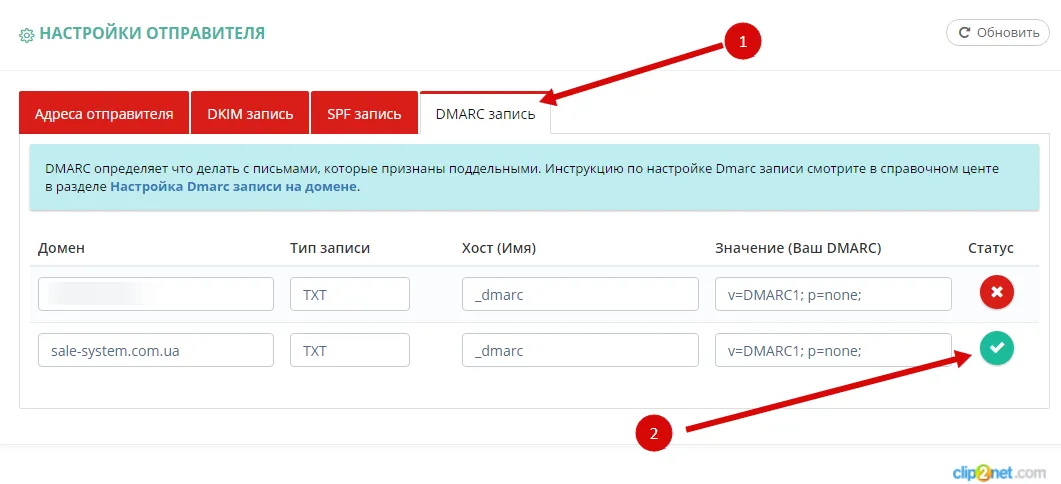Click the green checkmark status icon
The height and width of the screenshot is (484, 1061).
pyautogui.click(x=996, y=349)
